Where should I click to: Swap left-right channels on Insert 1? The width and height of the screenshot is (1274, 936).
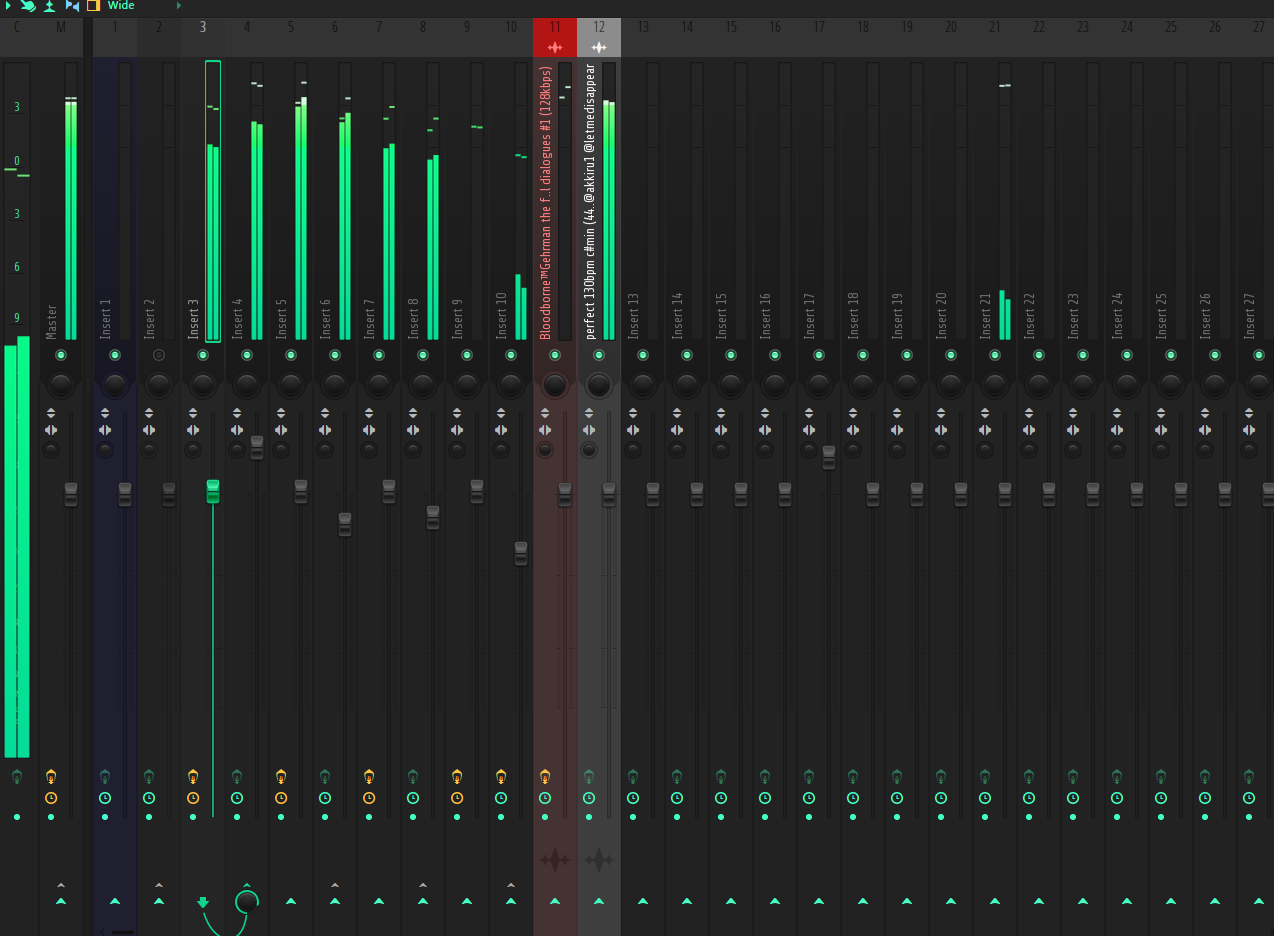(x=105, y=430)
